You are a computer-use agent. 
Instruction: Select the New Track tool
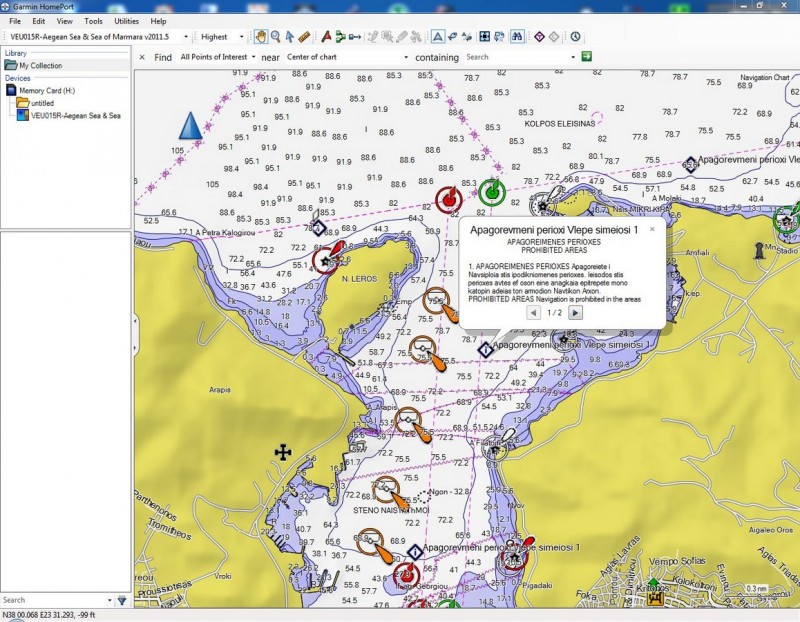[355, 37]
